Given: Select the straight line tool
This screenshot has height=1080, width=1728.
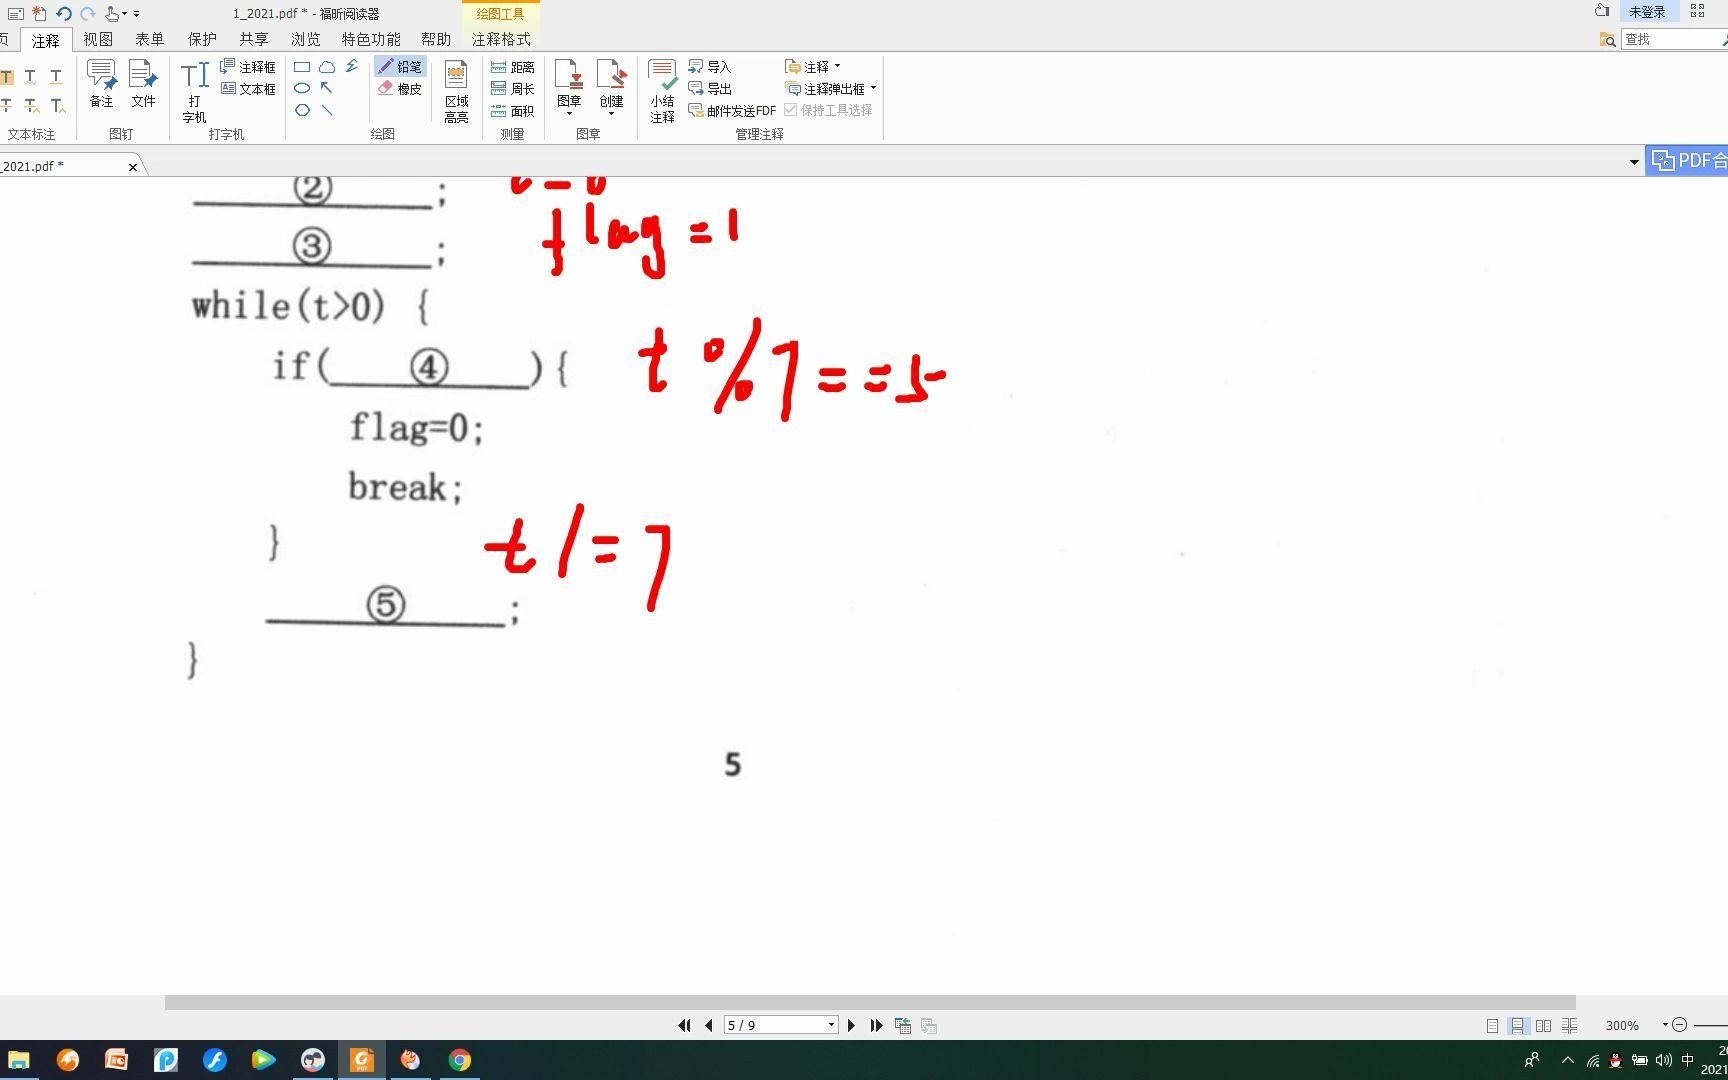Looking at the screenshot, I should [327, 110].
